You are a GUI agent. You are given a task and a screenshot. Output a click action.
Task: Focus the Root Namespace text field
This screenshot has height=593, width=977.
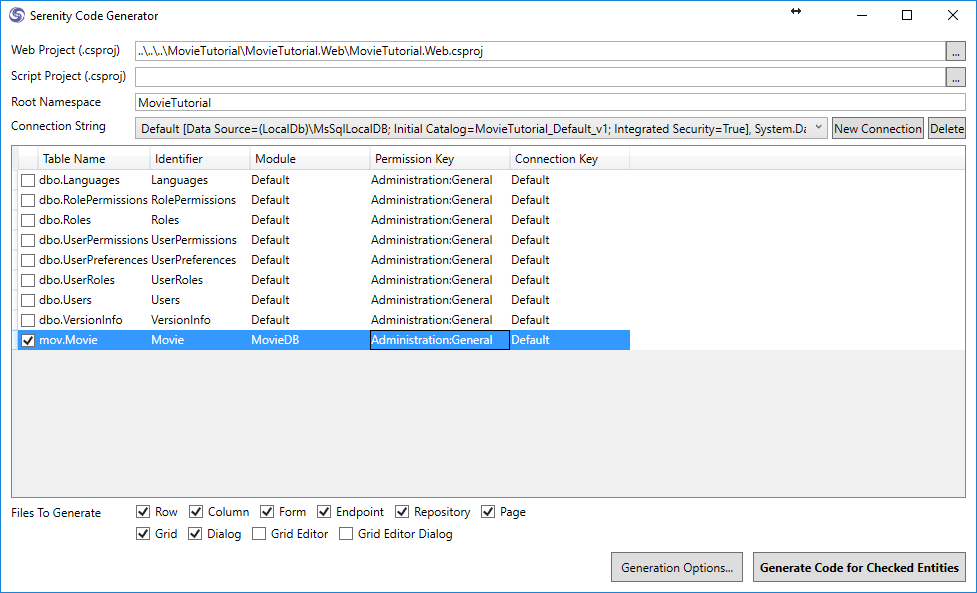[550, 102]
